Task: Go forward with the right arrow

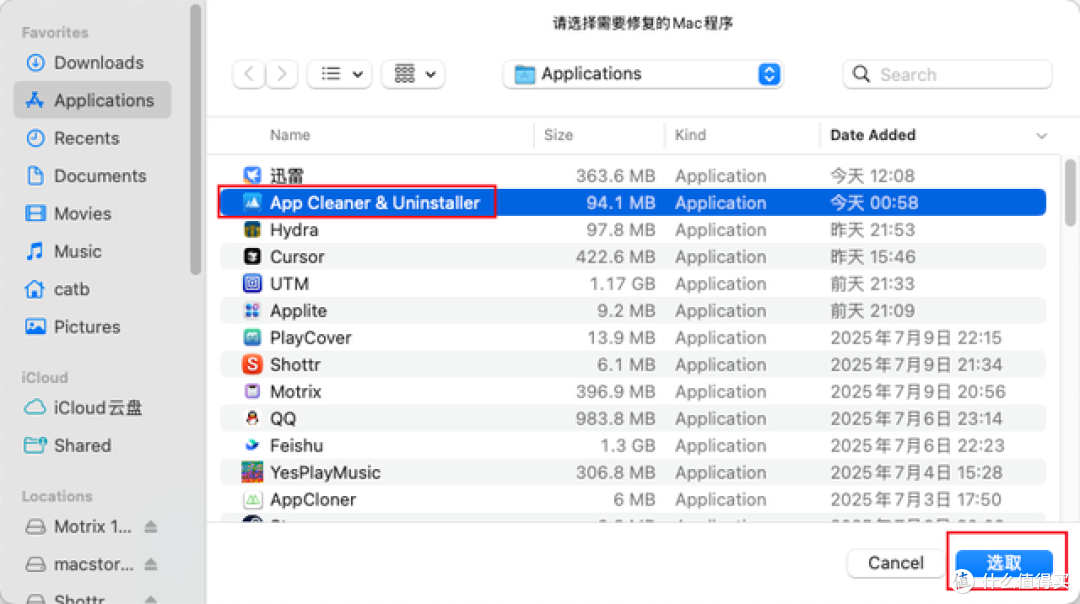Action: click(282, 74)
